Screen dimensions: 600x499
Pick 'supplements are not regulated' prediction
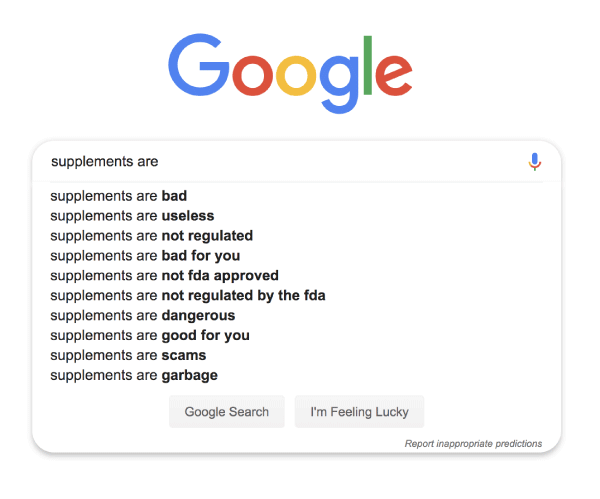point(151,235)
